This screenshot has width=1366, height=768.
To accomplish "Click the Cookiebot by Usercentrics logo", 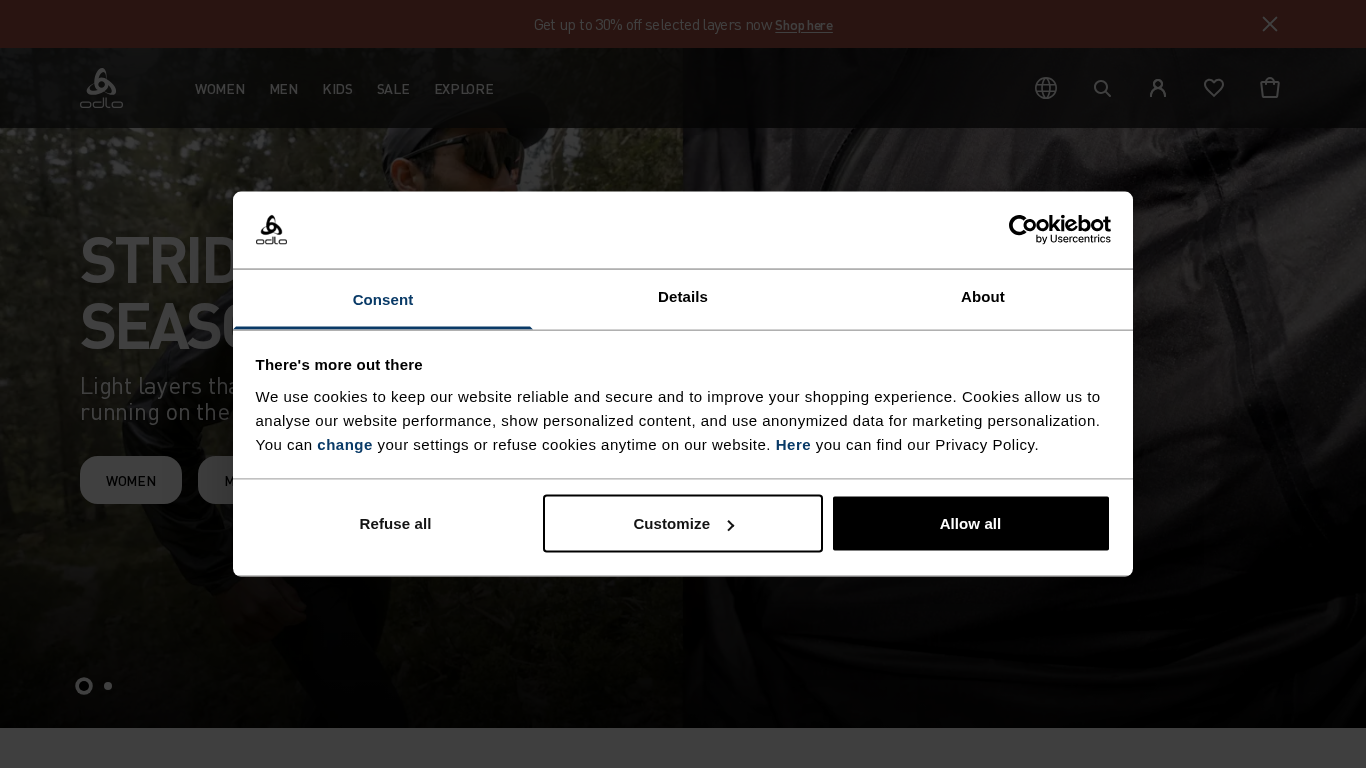I will [x=1060, y=230].
